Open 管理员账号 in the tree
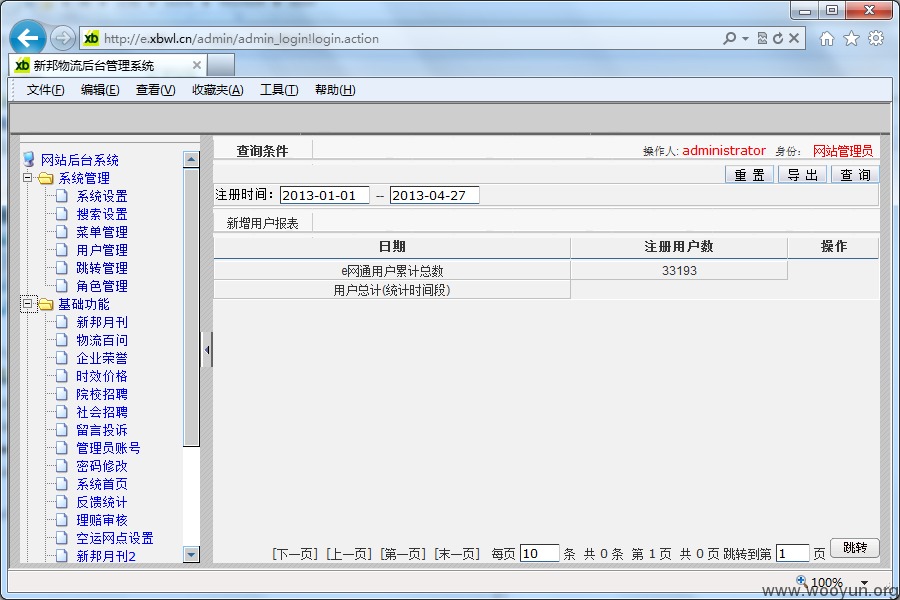900x600 pixels. [108, 448]
